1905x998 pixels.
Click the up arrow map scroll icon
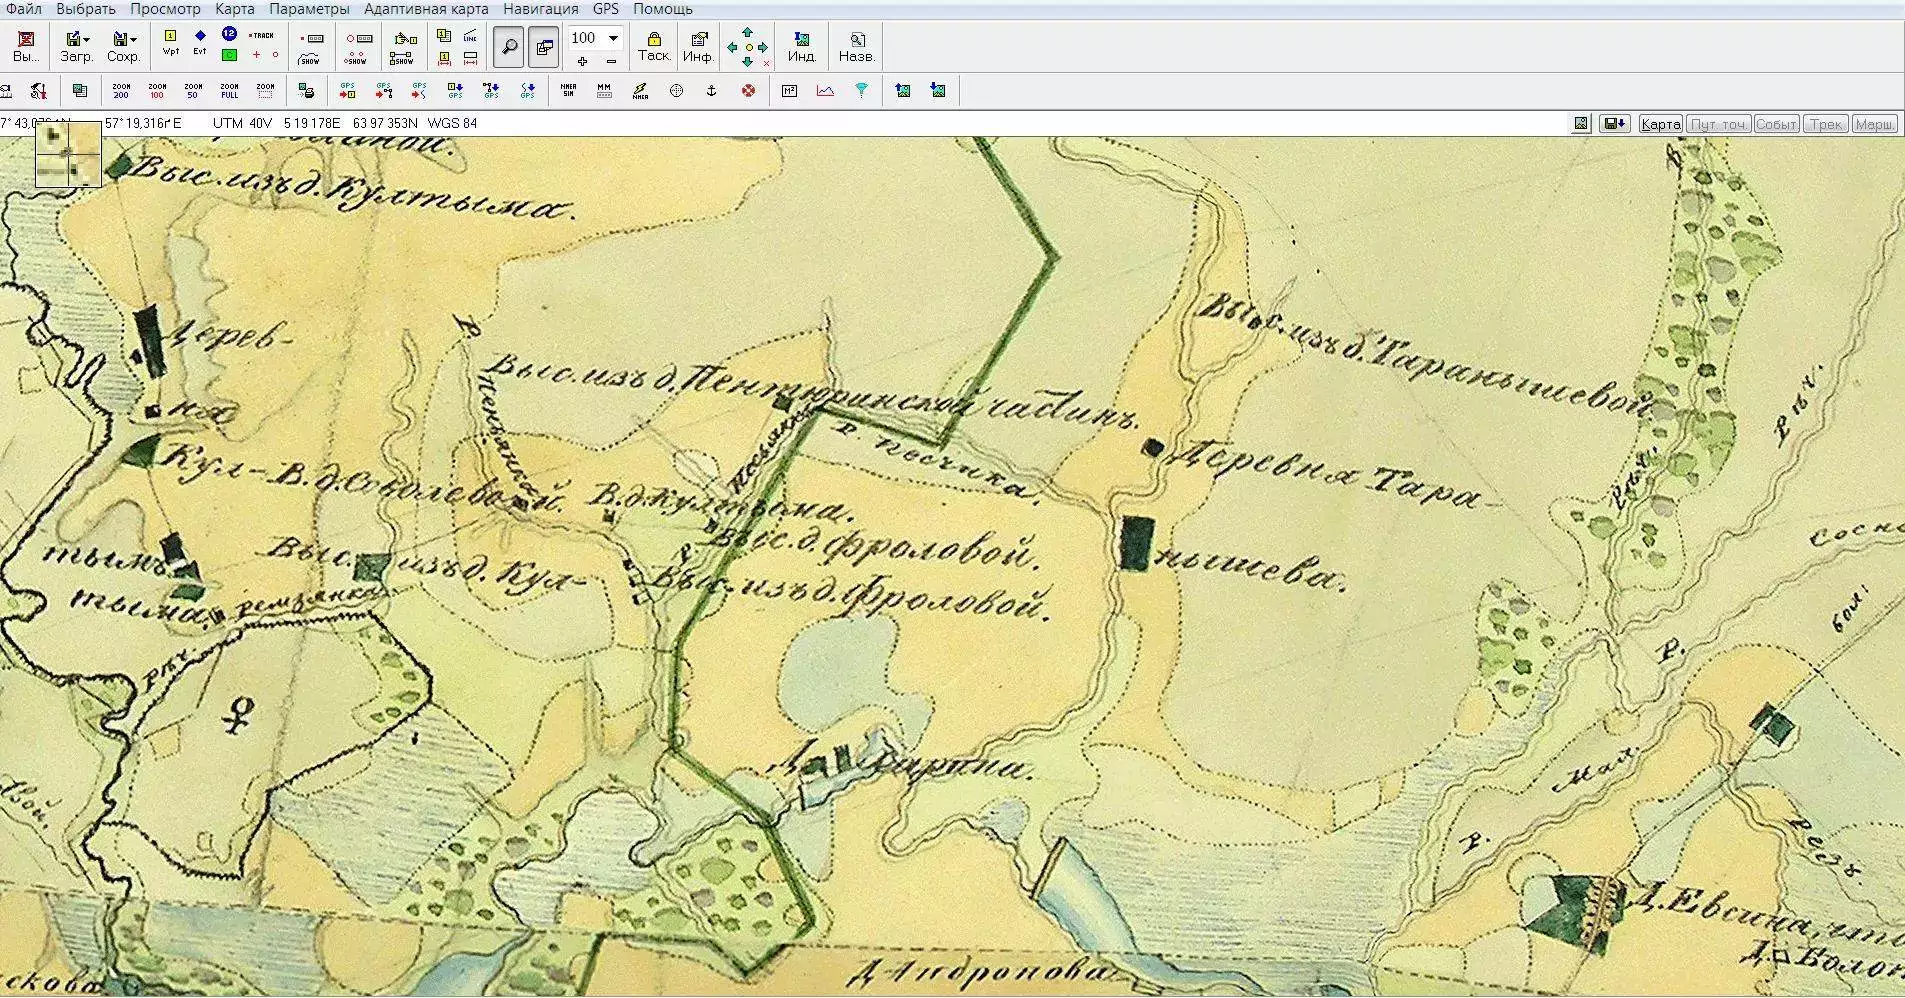748,33
